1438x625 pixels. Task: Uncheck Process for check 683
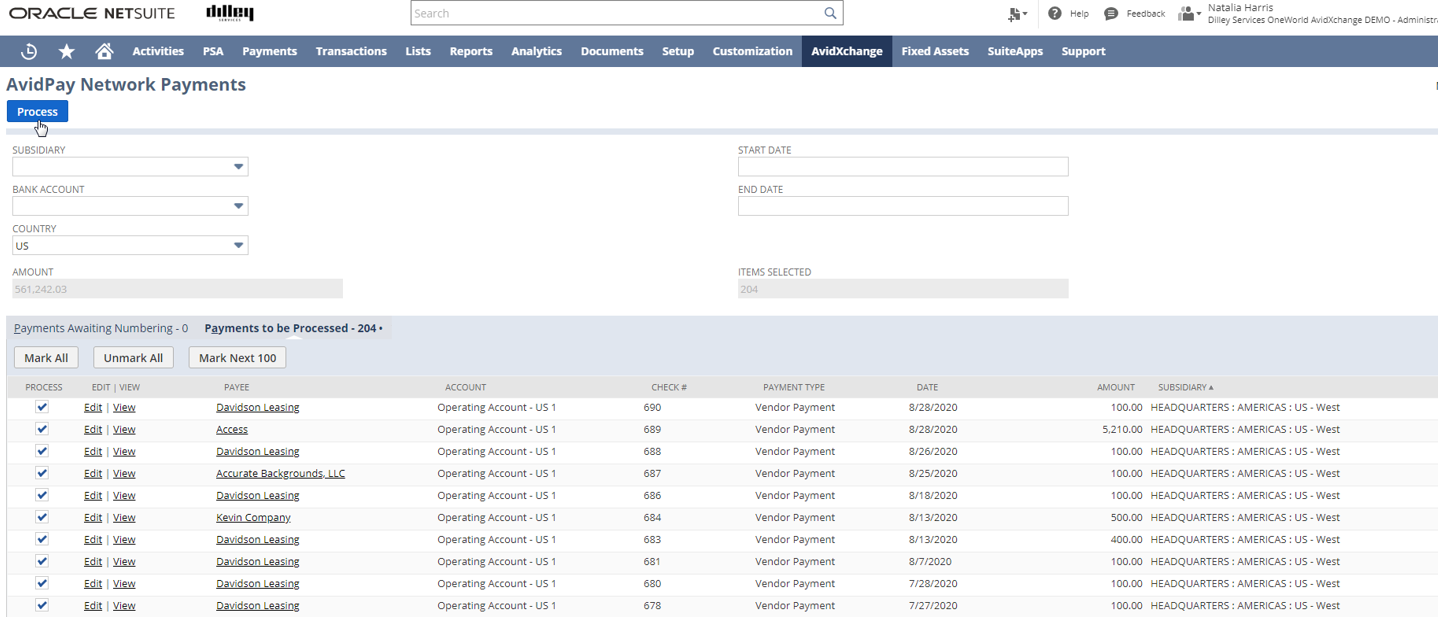click(42, 539)
